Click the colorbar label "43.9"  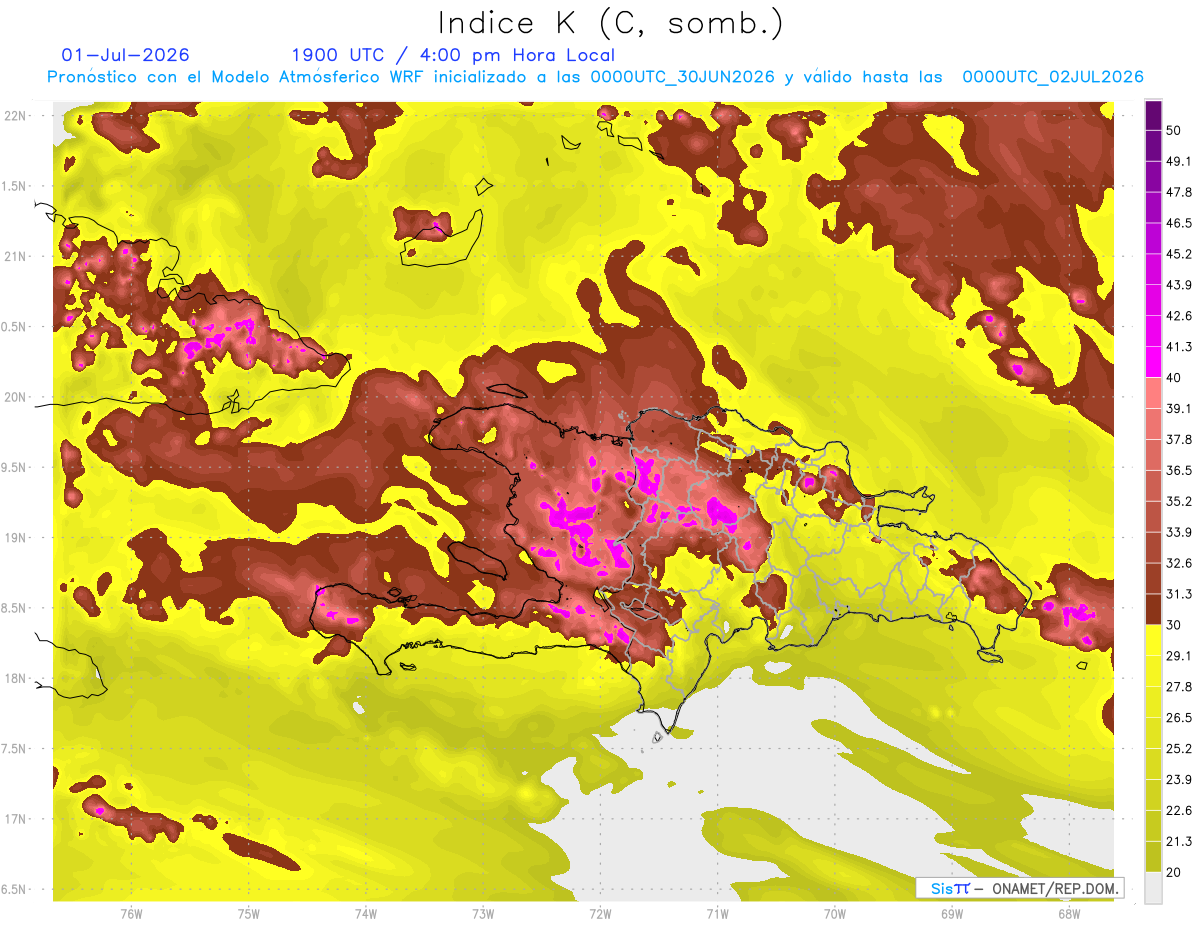[x=1179, y=285]
